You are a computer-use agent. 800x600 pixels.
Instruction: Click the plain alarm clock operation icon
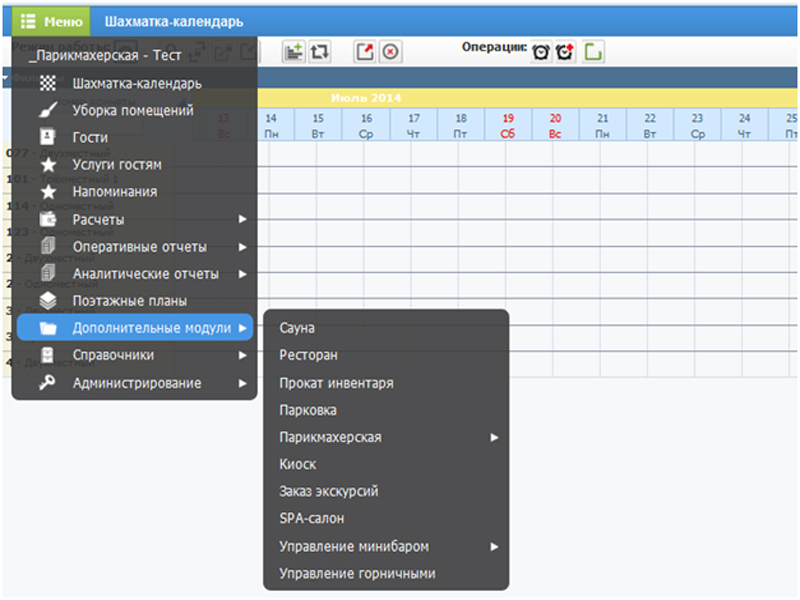tap(540, 52)
